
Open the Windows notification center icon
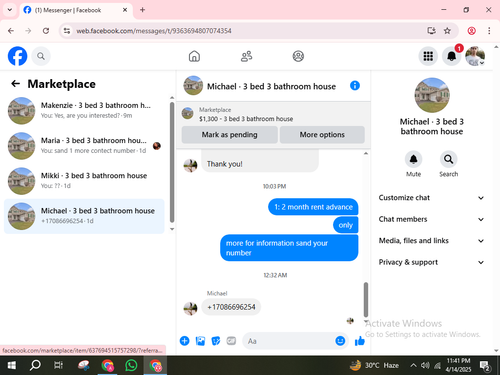[484, 365]
